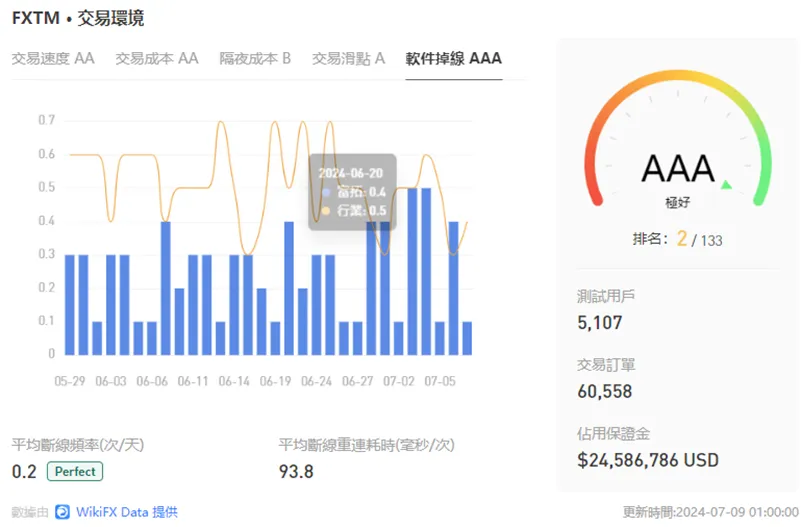Click the AAA rating on gauge
801x527 pixels.
[678, 169]
